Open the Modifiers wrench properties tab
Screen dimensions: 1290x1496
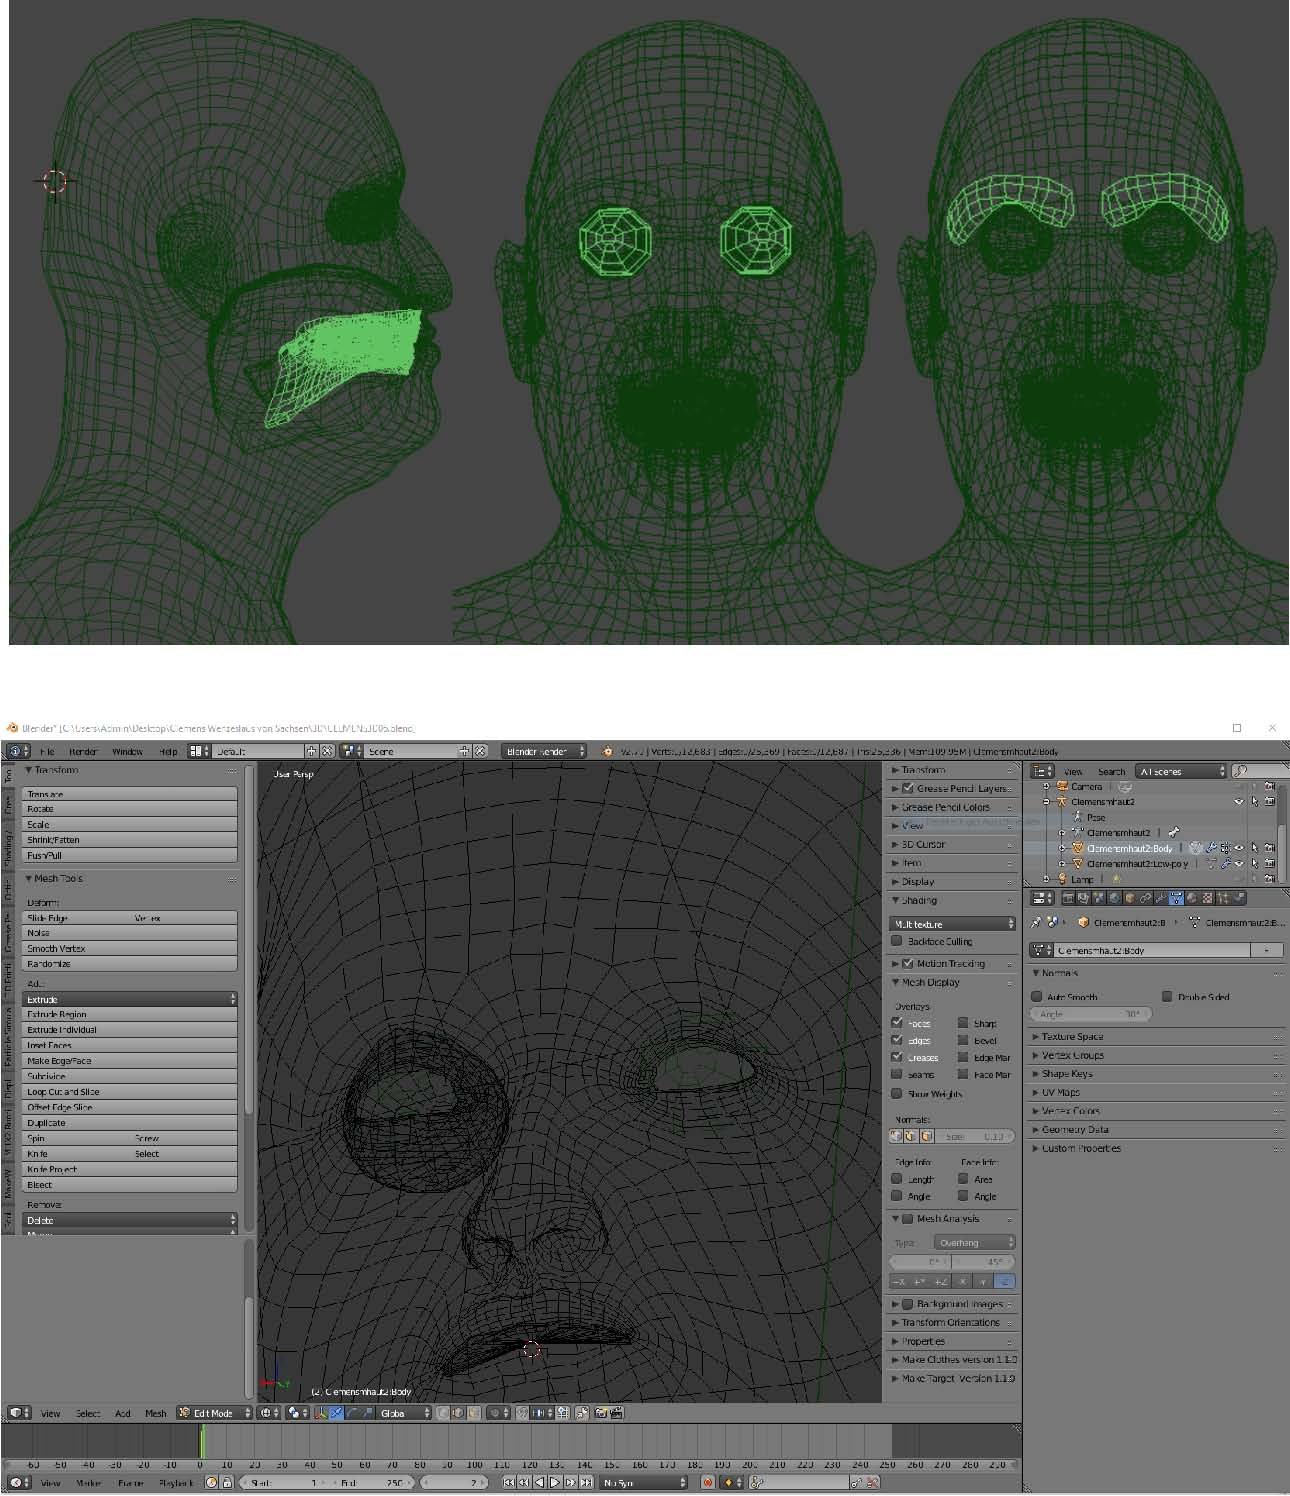click(x=1160, y=898)
